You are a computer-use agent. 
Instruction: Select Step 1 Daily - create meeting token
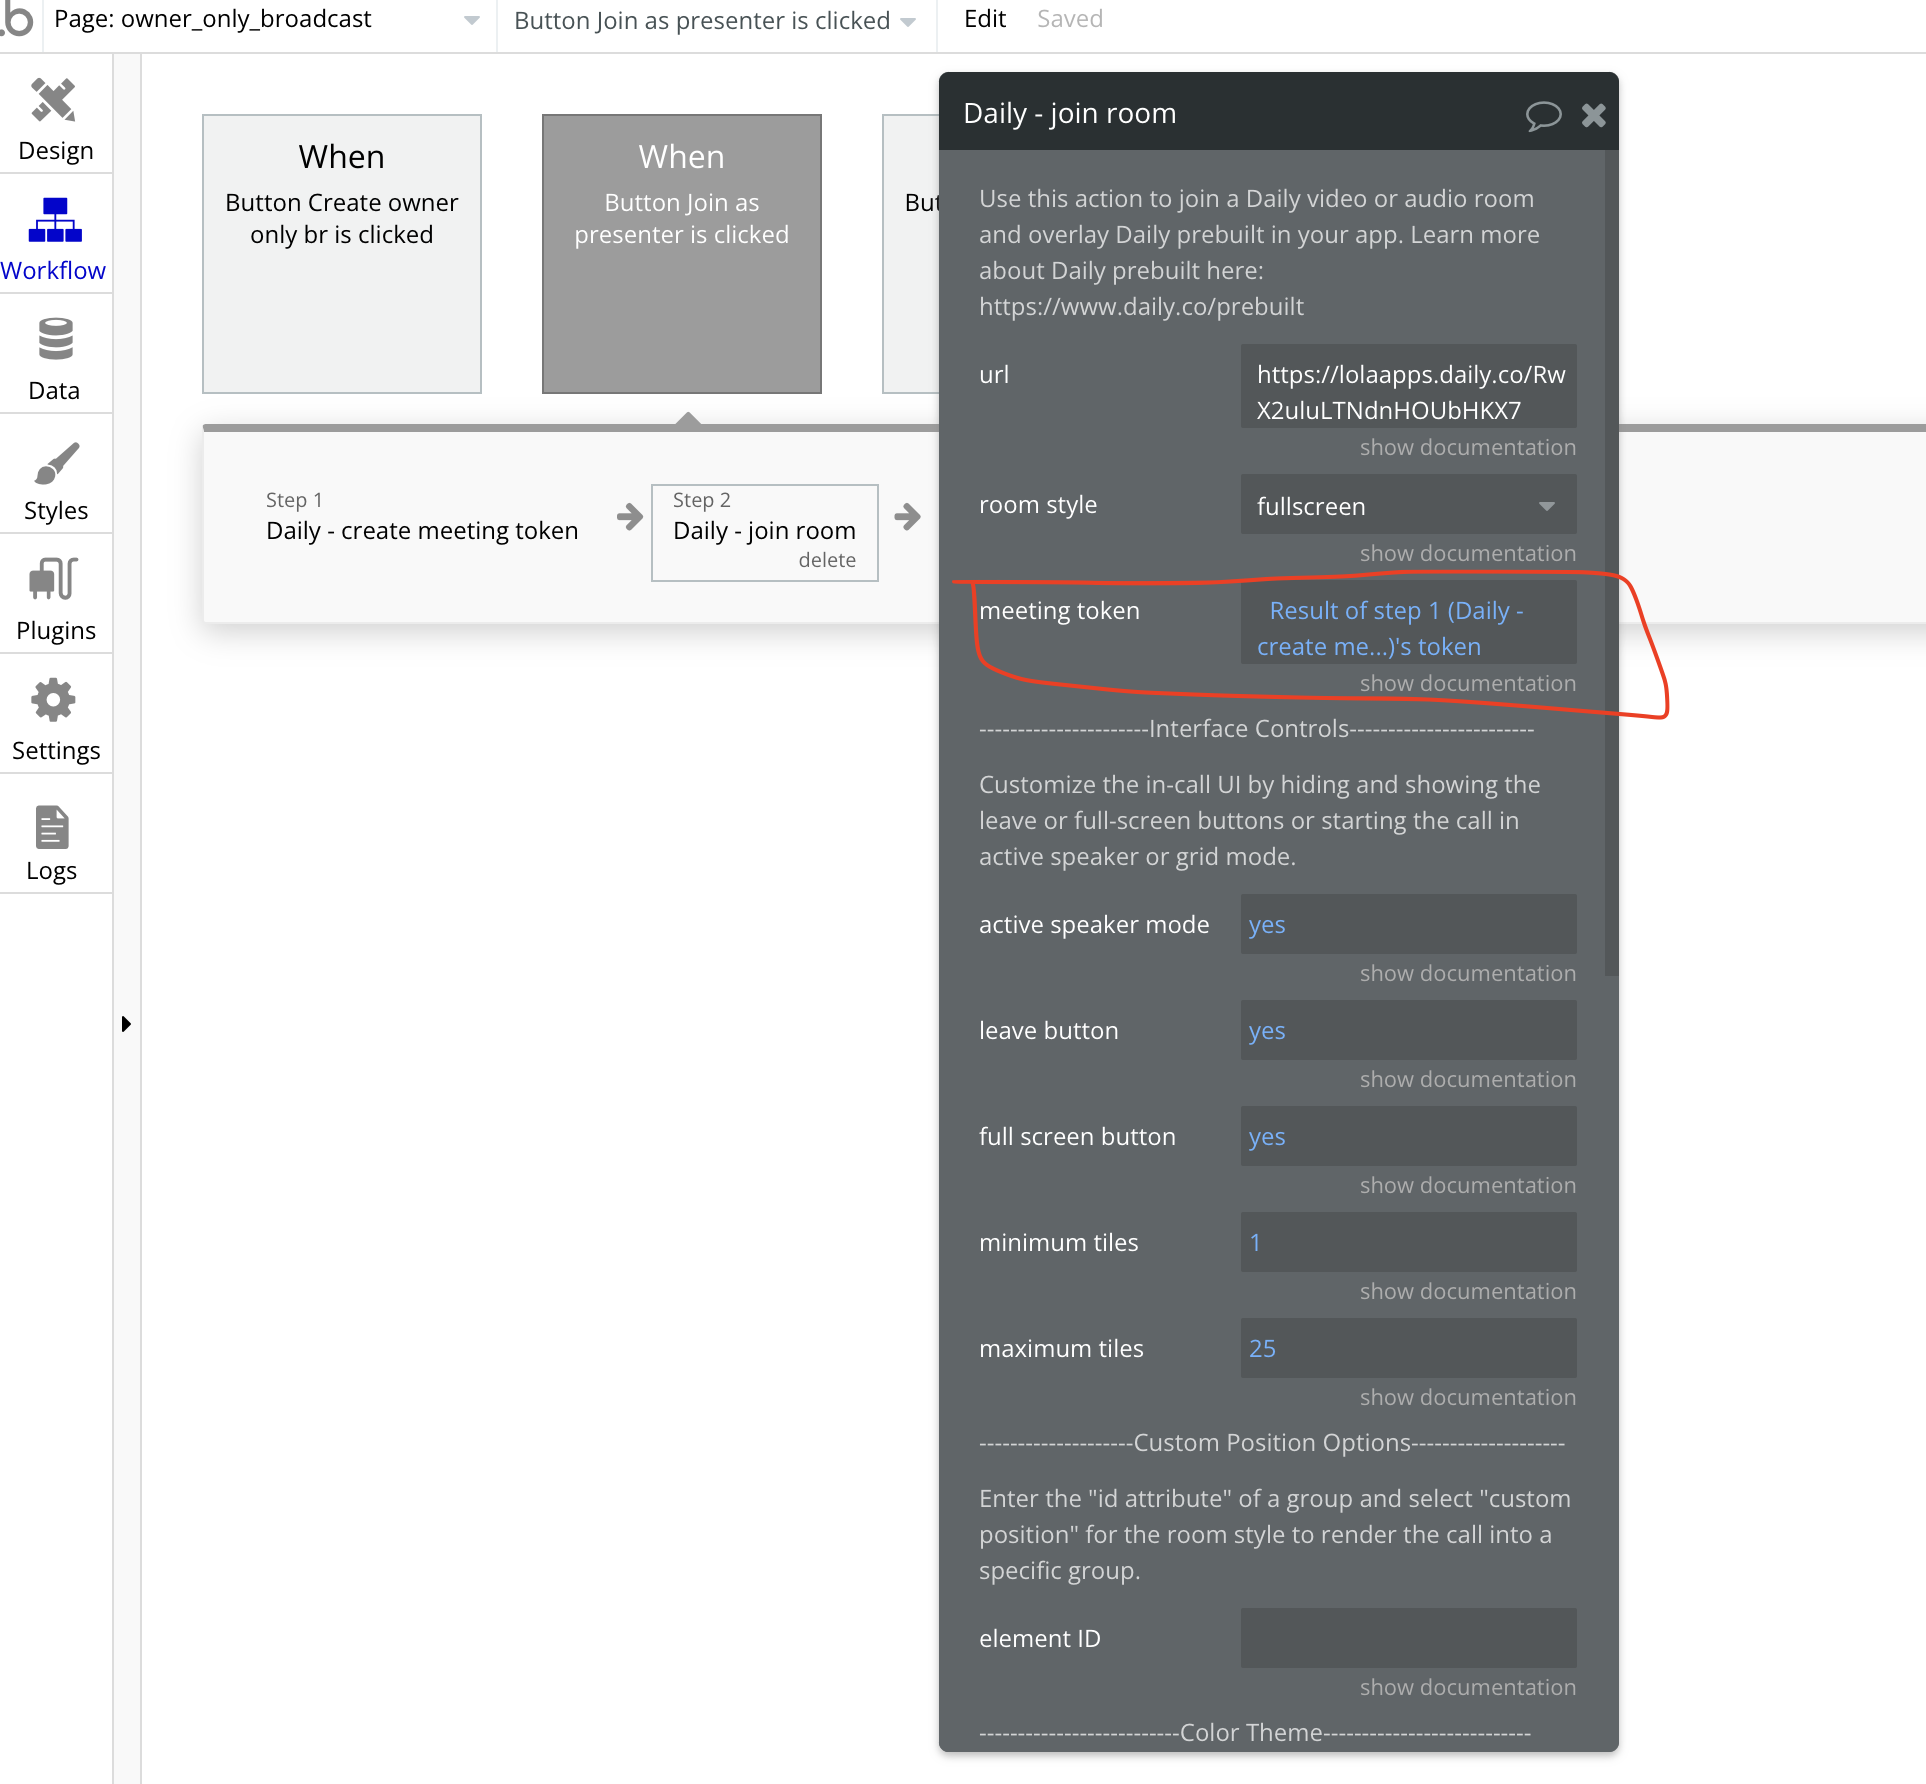422,517
